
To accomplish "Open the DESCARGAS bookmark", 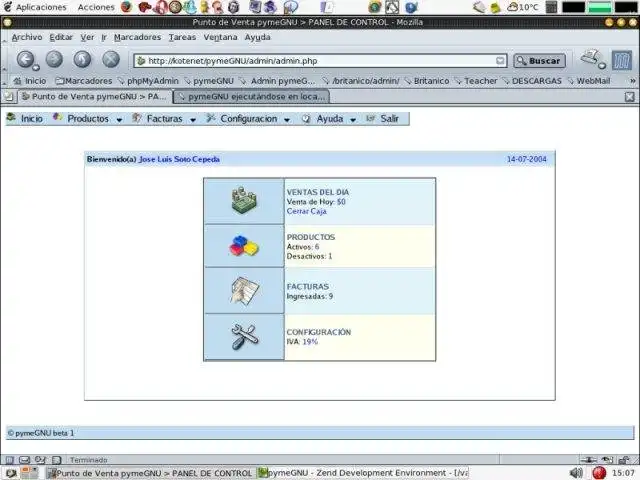I will coord(532,81).
